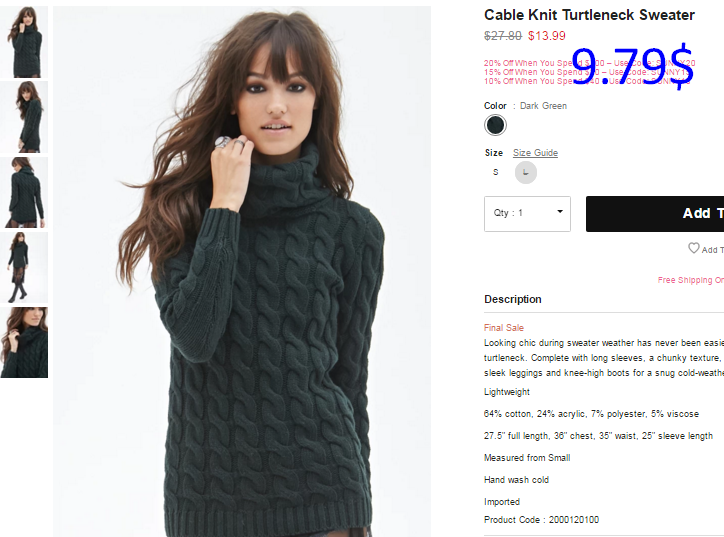
Task: View the fourth full-body thumbnail
Action: pos(24,268)
